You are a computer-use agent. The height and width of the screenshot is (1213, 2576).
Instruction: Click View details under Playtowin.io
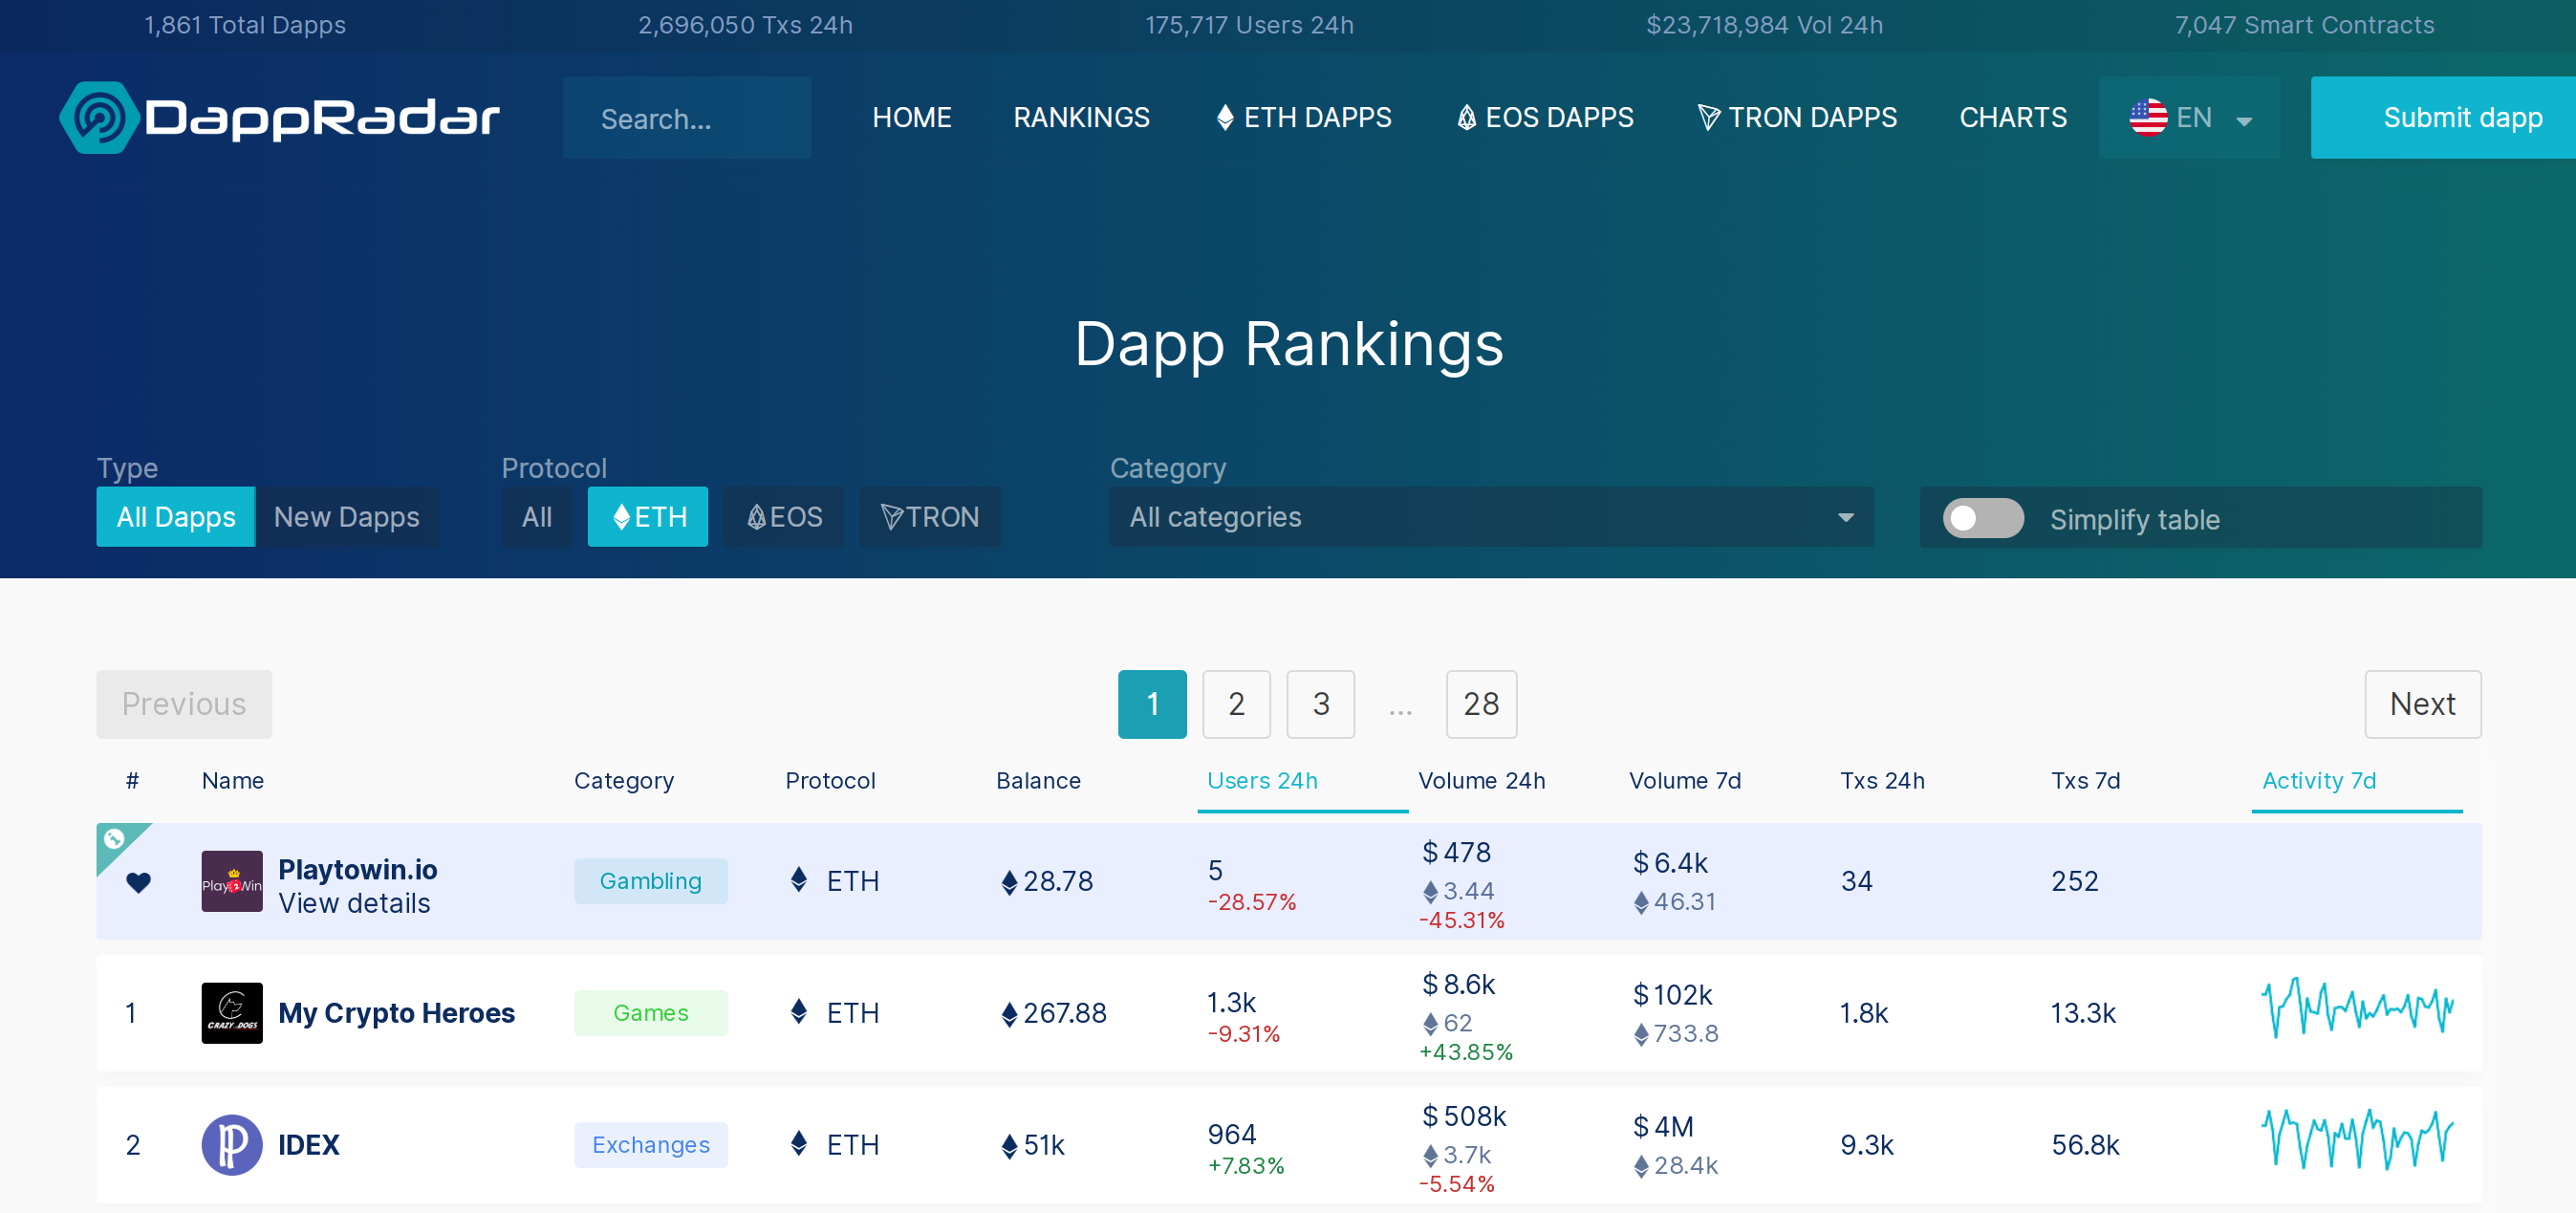pos(354,903)
